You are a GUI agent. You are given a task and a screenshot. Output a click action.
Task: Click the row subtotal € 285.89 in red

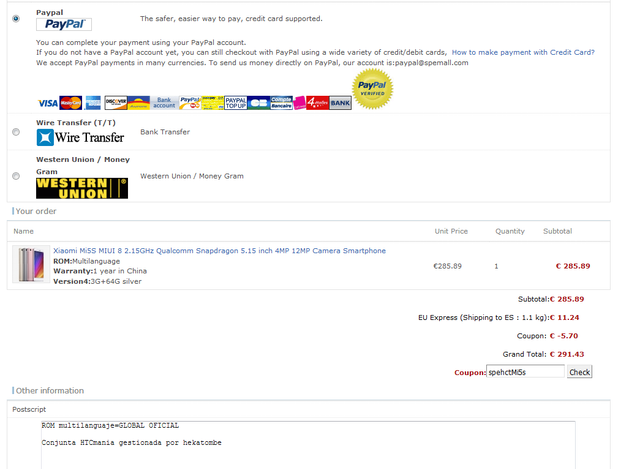pyautogui.click(x=573, y=266)
